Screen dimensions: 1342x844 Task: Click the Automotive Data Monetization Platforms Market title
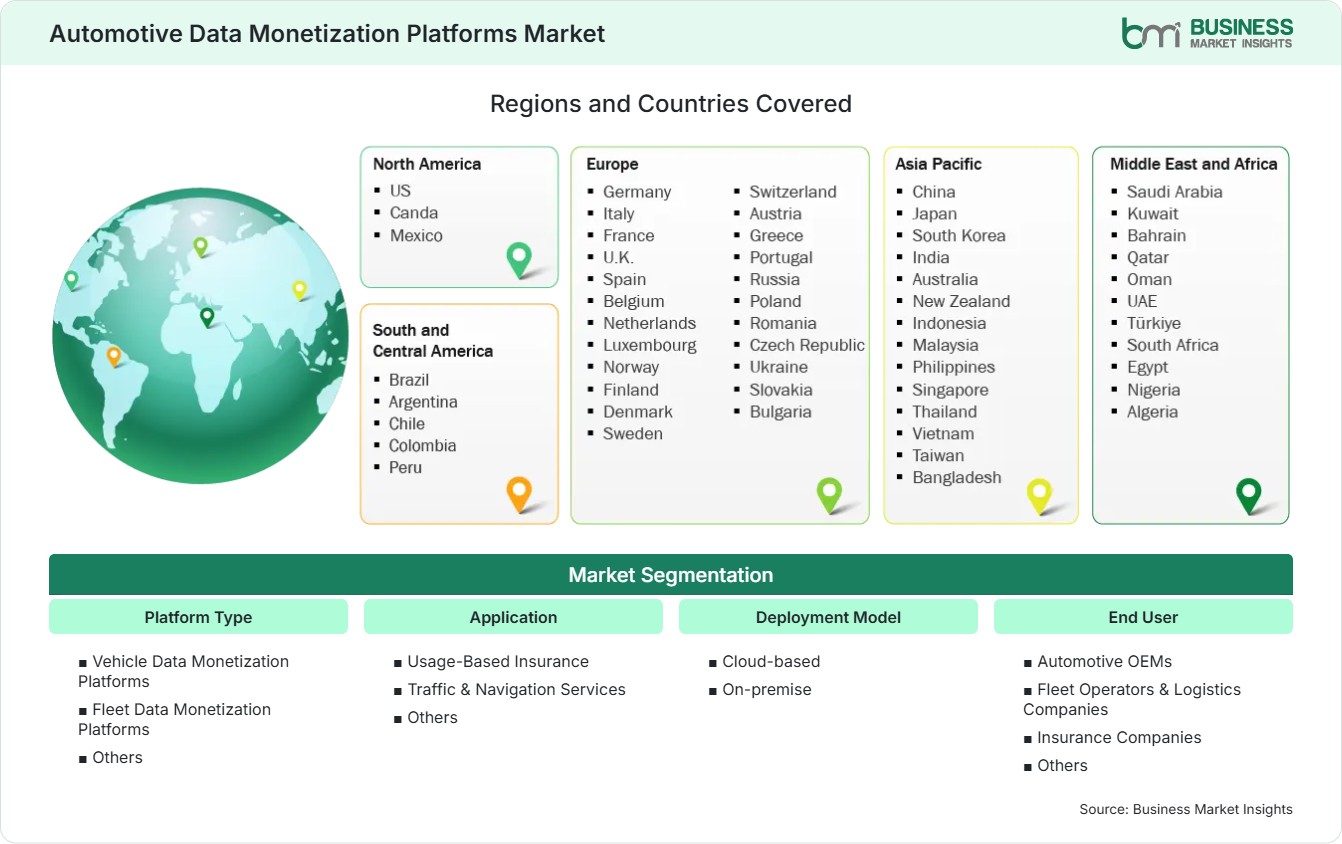(327, 33)
